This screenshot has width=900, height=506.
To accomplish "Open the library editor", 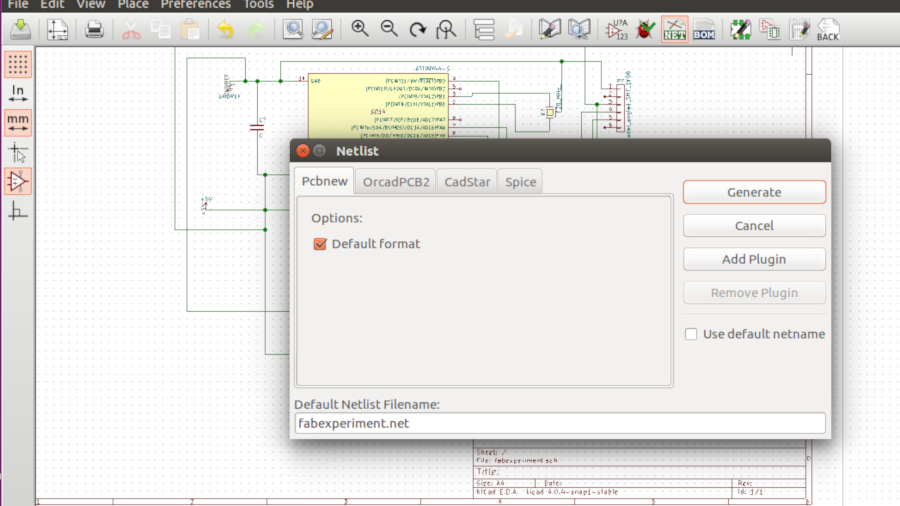I will tap(549, 29).
